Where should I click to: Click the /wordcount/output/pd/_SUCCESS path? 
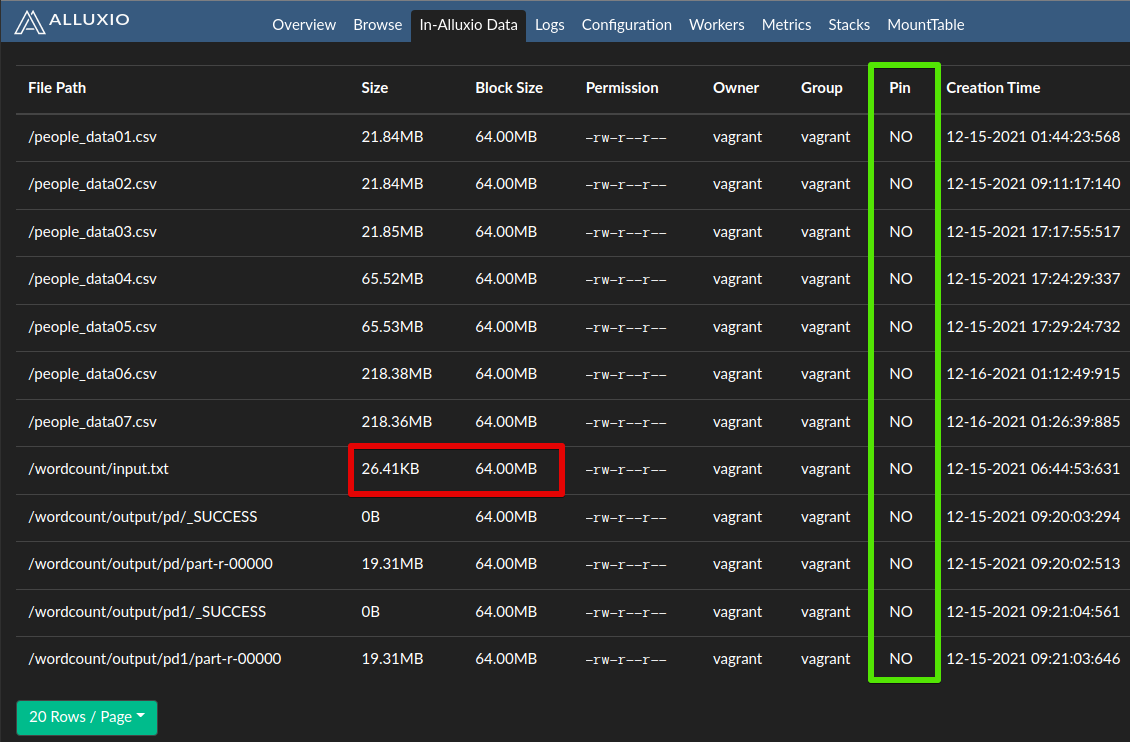pyautogui.click(x=143, y=517)
